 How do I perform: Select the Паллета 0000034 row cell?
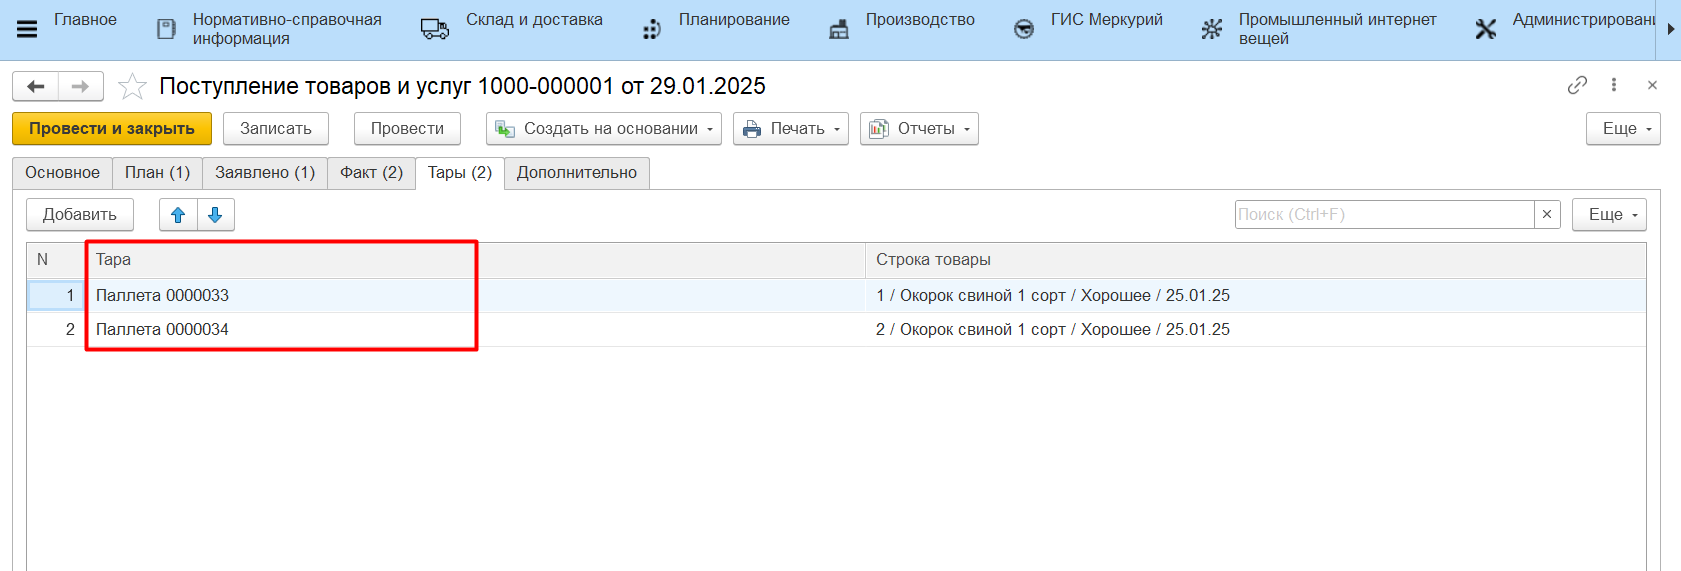[x=163, y=330]
